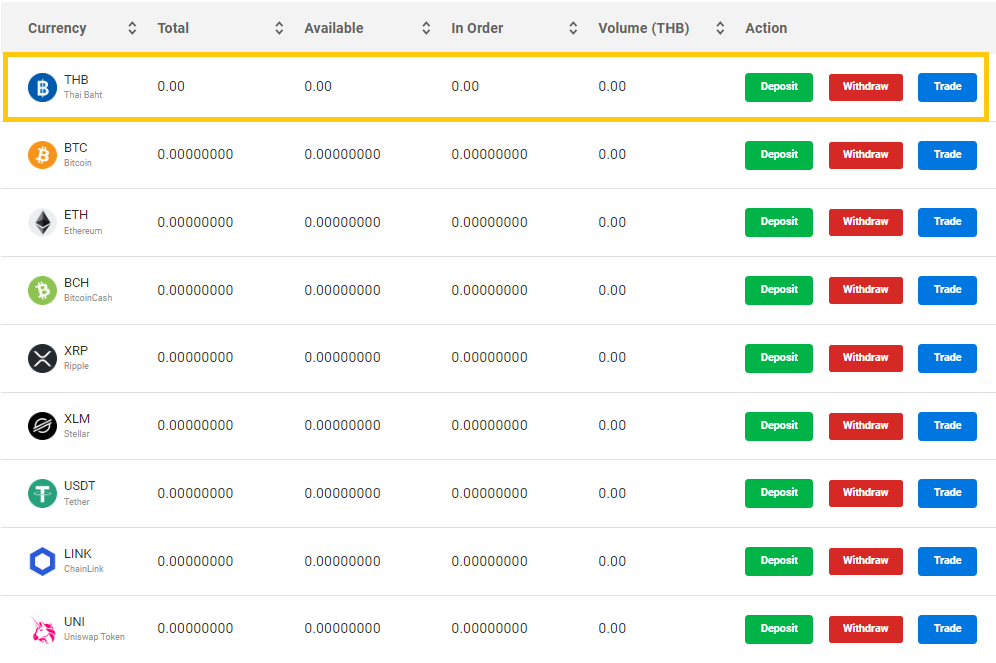The height and width of the screenshot is (663, 996).
Task: Click the THB Thai Baht coin icon
Action: (x=43, y=87)
